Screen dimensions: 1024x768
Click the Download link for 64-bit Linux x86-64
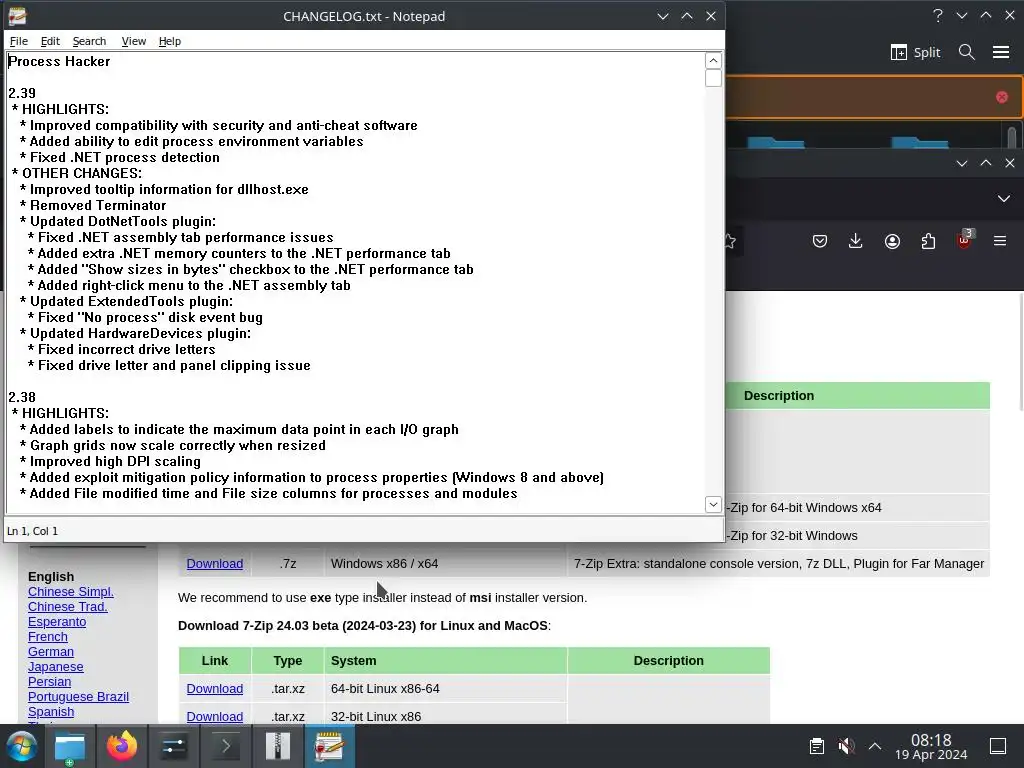click(215, 689)
